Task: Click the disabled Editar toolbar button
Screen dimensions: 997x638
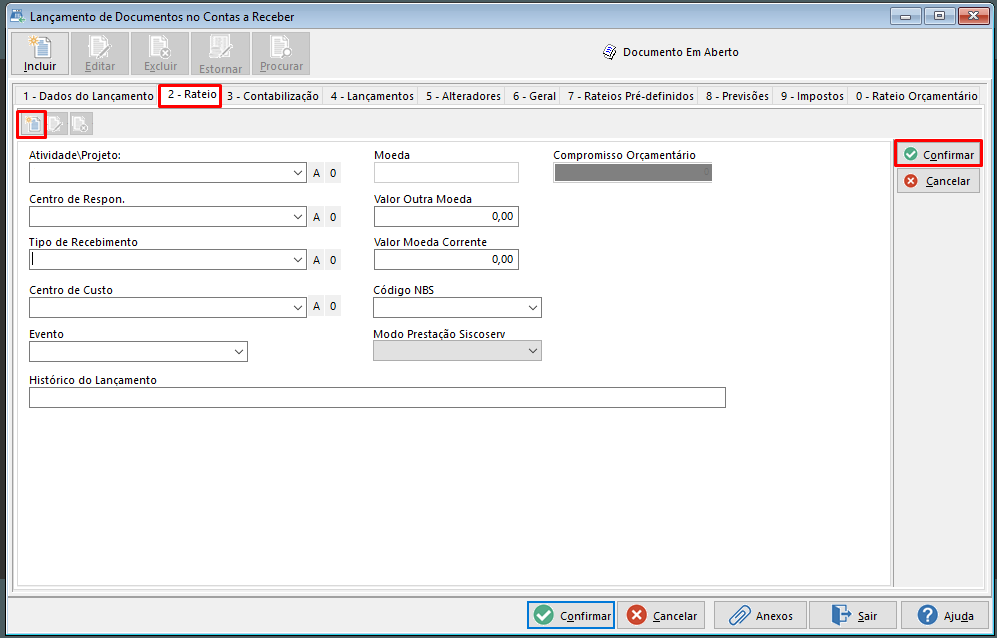Action: (x=100, y=54)
